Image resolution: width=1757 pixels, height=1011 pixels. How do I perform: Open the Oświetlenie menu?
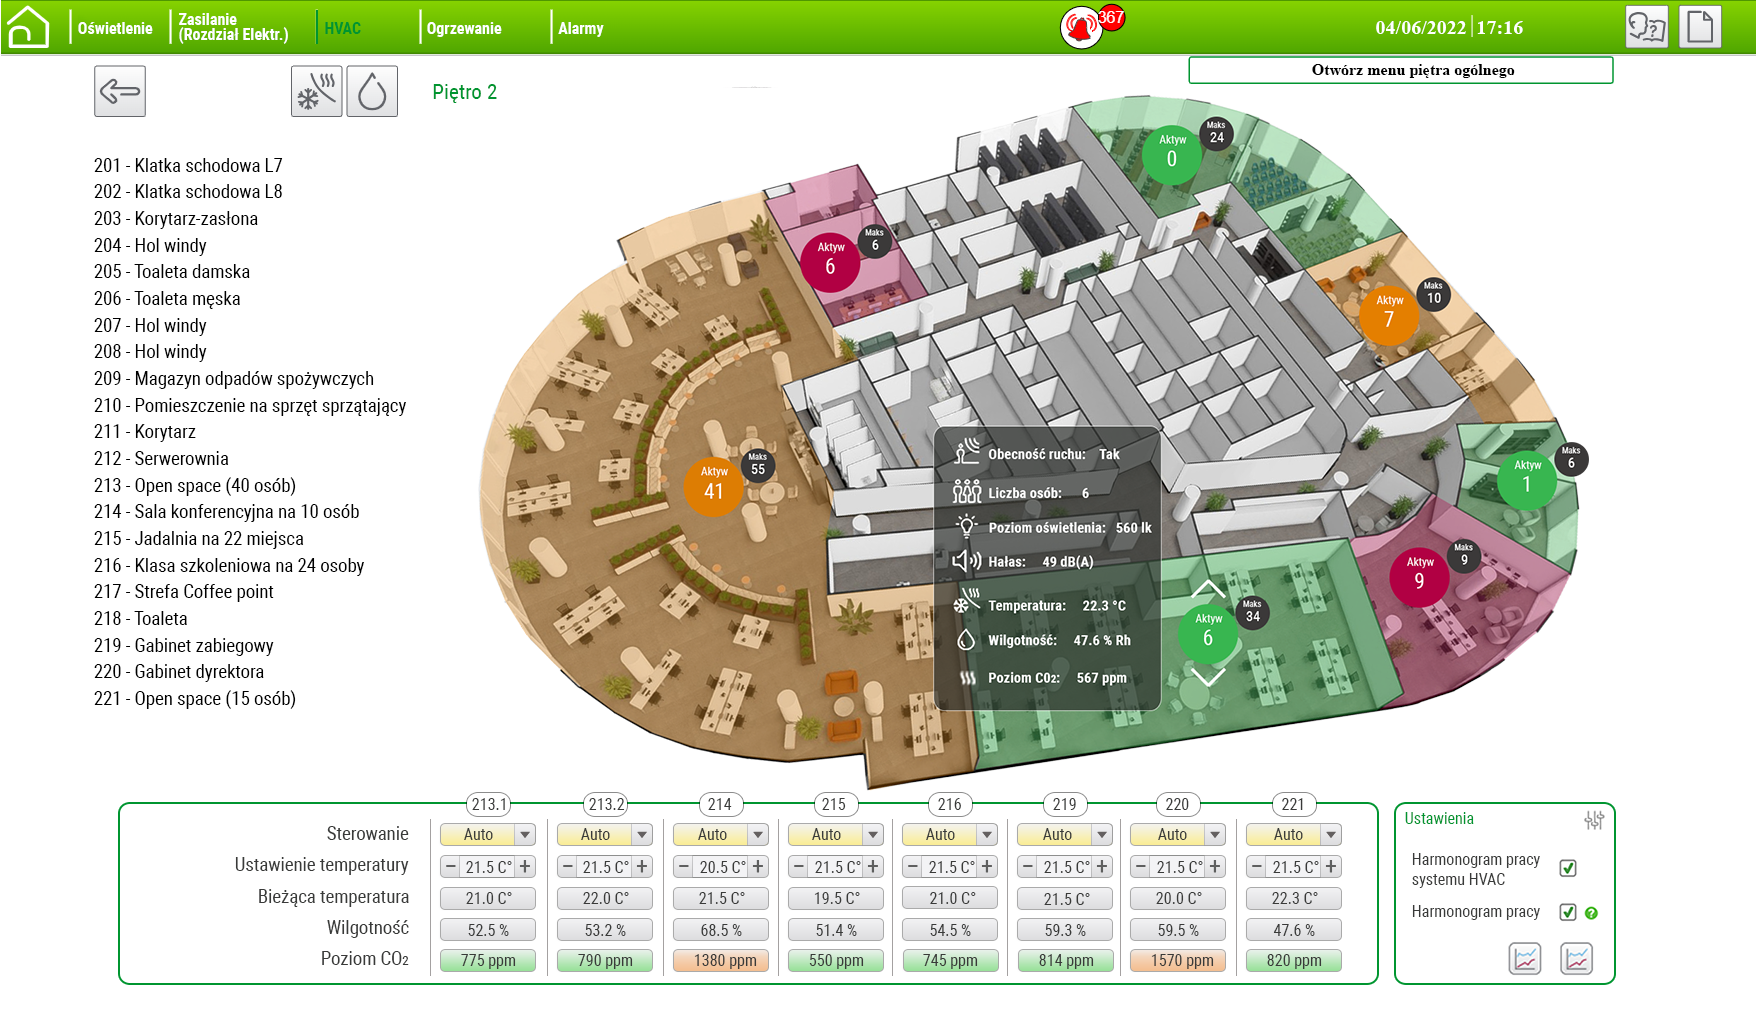point(115,28)
